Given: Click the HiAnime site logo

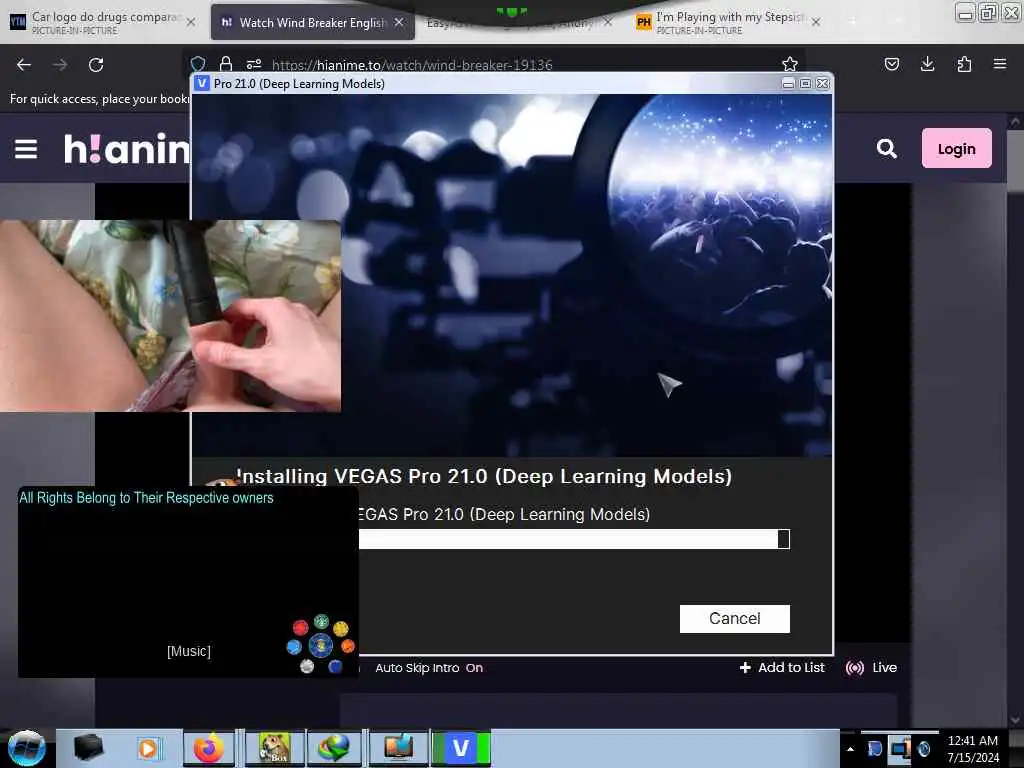Looking at the screenshot, I should point(126,149).
